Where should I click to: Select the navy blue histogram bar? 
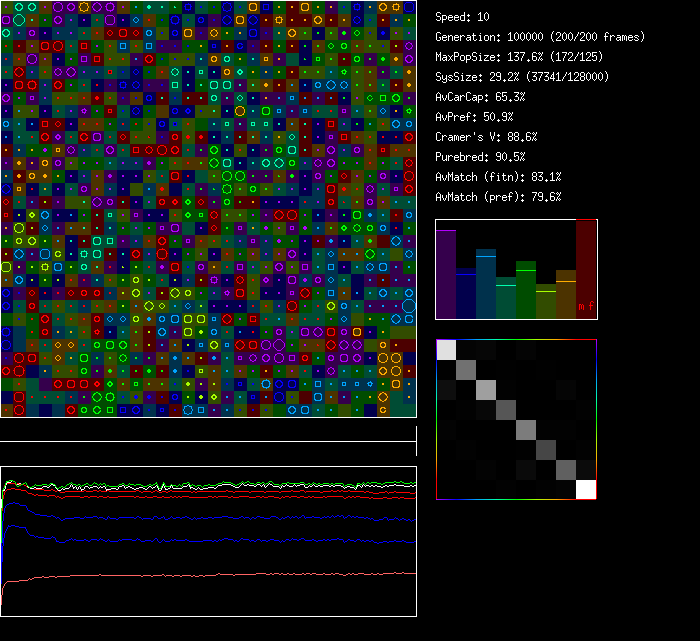point(466,294)
